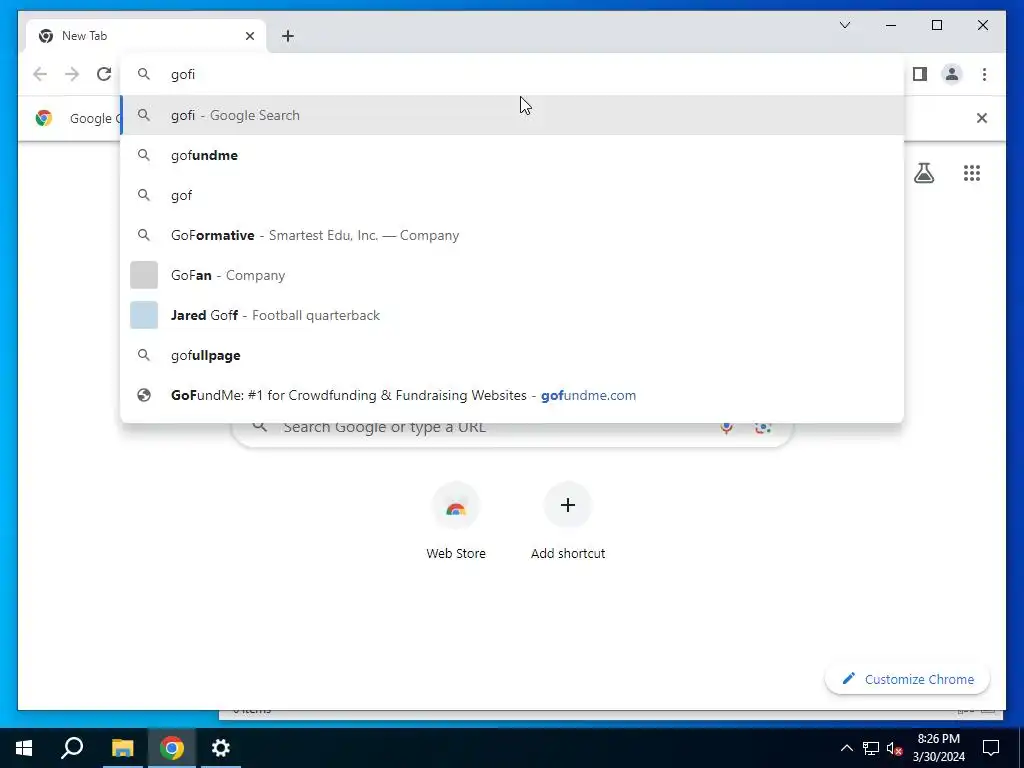This screenshot has width=1024, height=768.
Task: Open the GoFundMe gofundme.com URL suggestion
Action: coord(513,395)
